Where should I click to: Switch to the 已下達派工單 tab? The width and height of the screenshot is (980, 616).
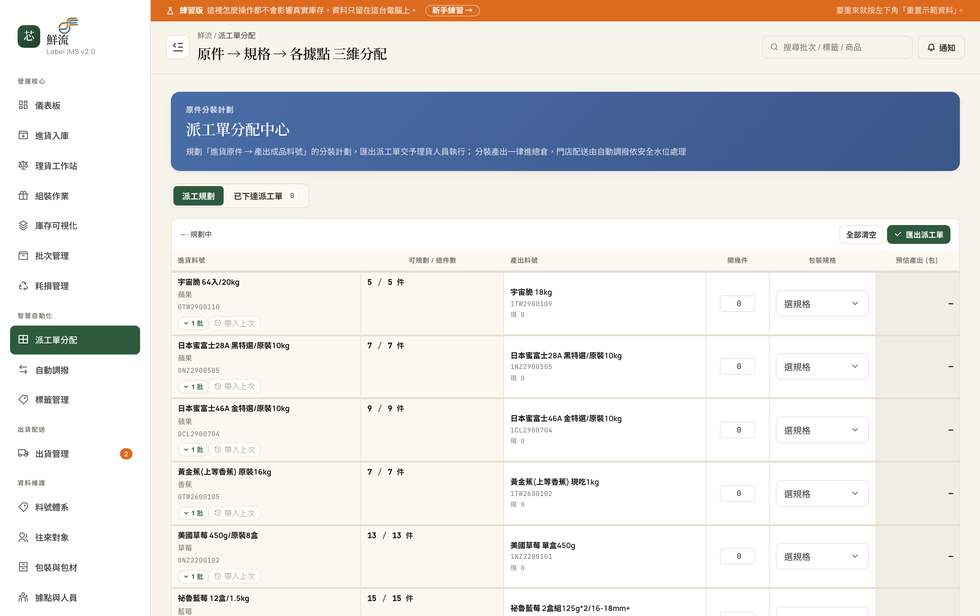tap(264, 196)
